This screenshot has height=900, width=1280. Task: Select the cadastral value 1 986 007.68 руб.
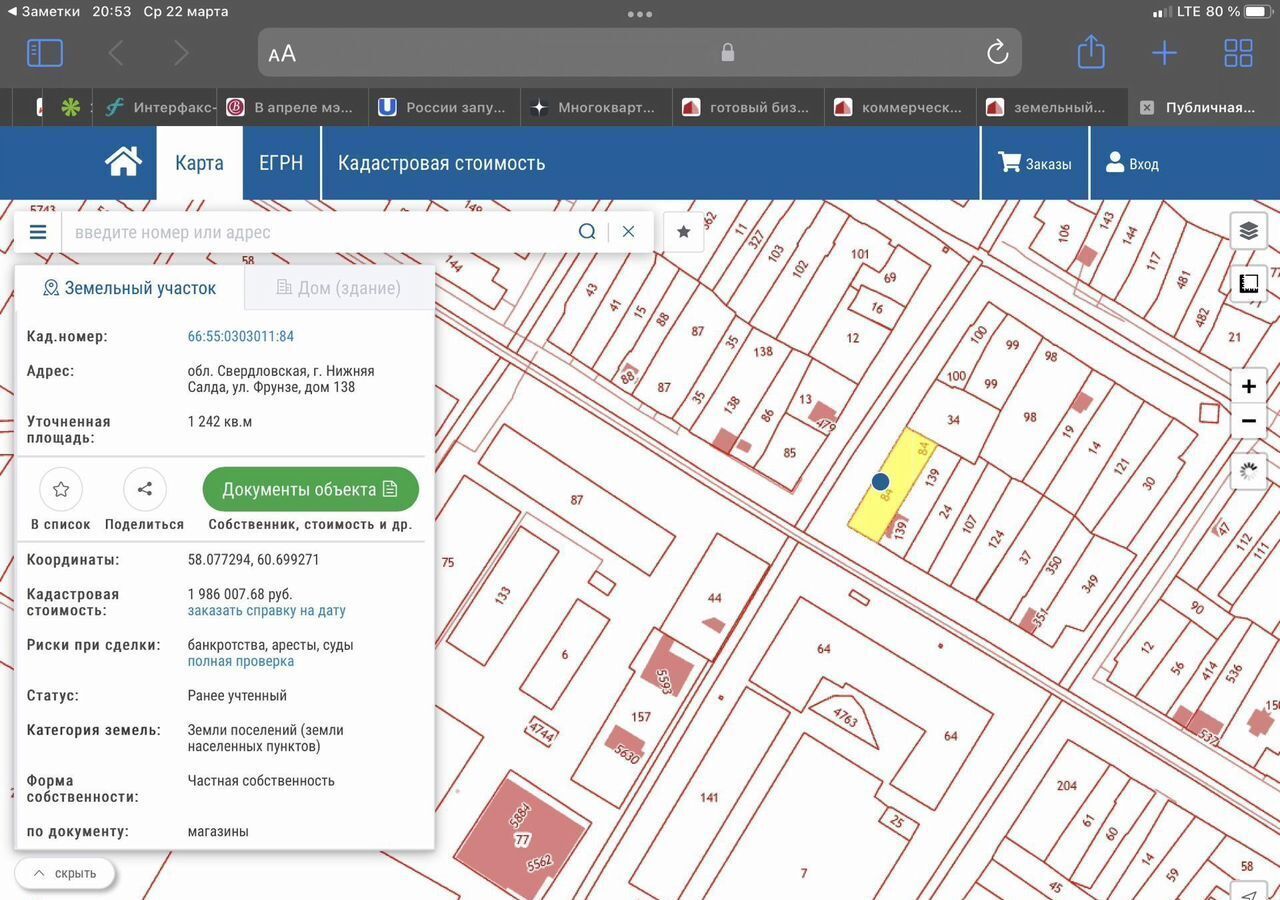(240, 594)
